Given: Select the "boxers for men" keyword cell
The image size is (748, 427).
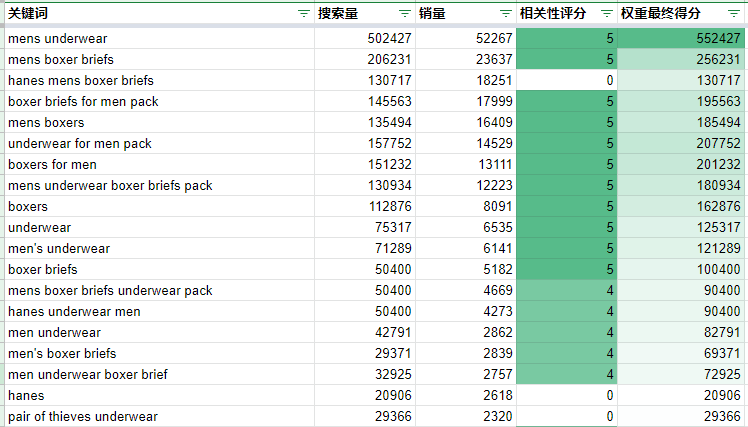Looking at the screenshot, I should (52, 164).
